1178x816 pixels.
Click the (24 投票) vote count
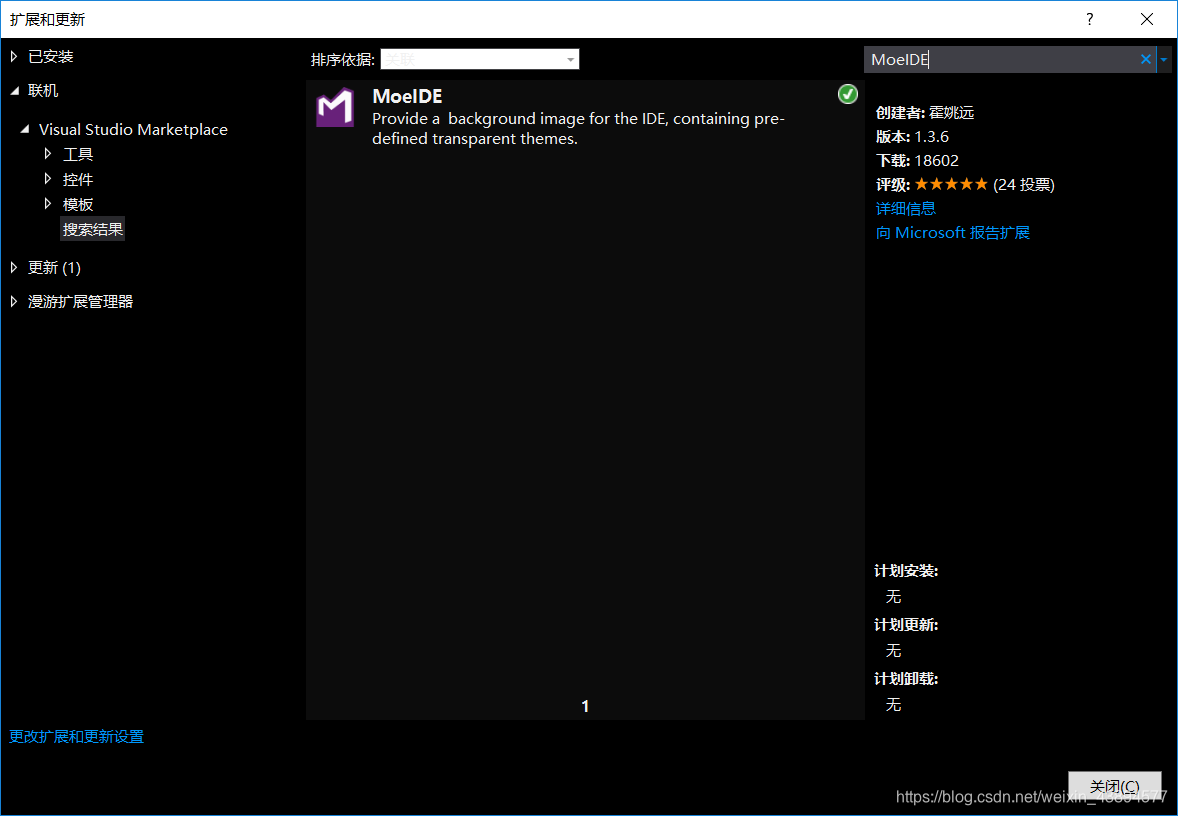[x=1024, y=184]
